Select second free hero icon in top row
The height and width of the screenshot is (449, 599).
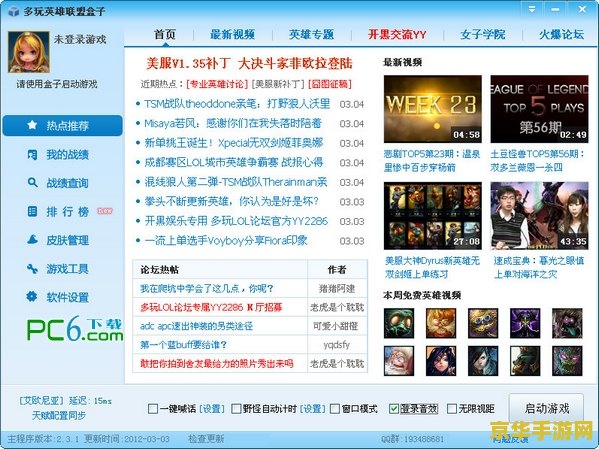441,323
